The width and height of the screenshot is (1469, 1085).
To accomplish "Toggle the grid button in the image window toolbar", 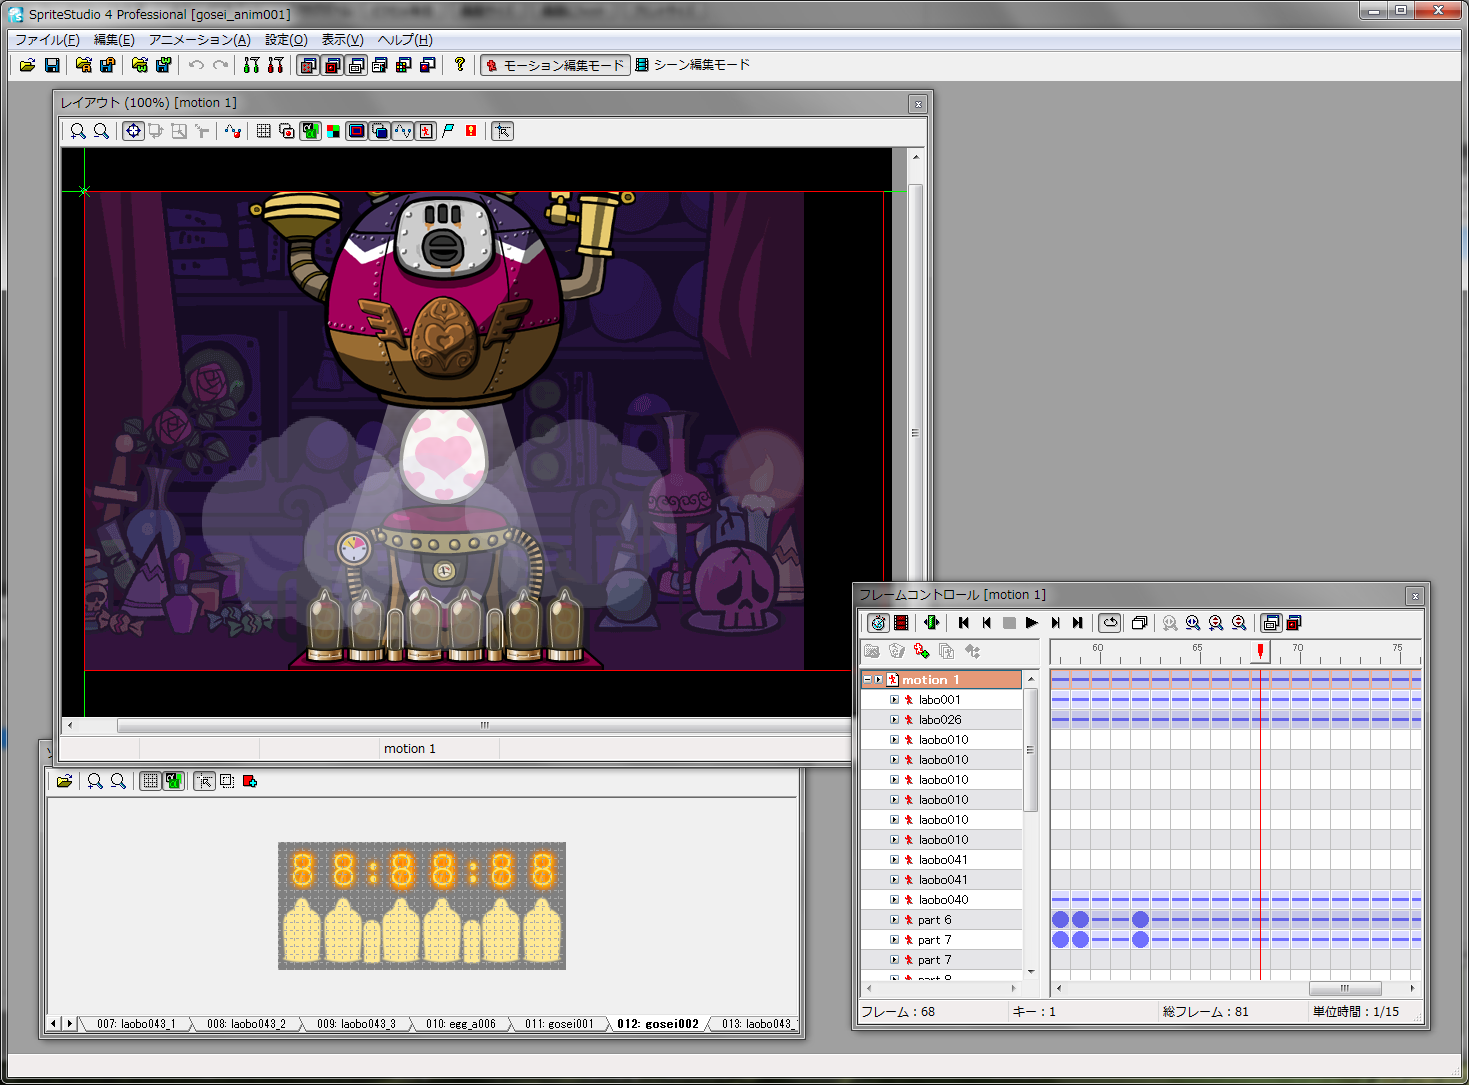I will tap(150, 781).
